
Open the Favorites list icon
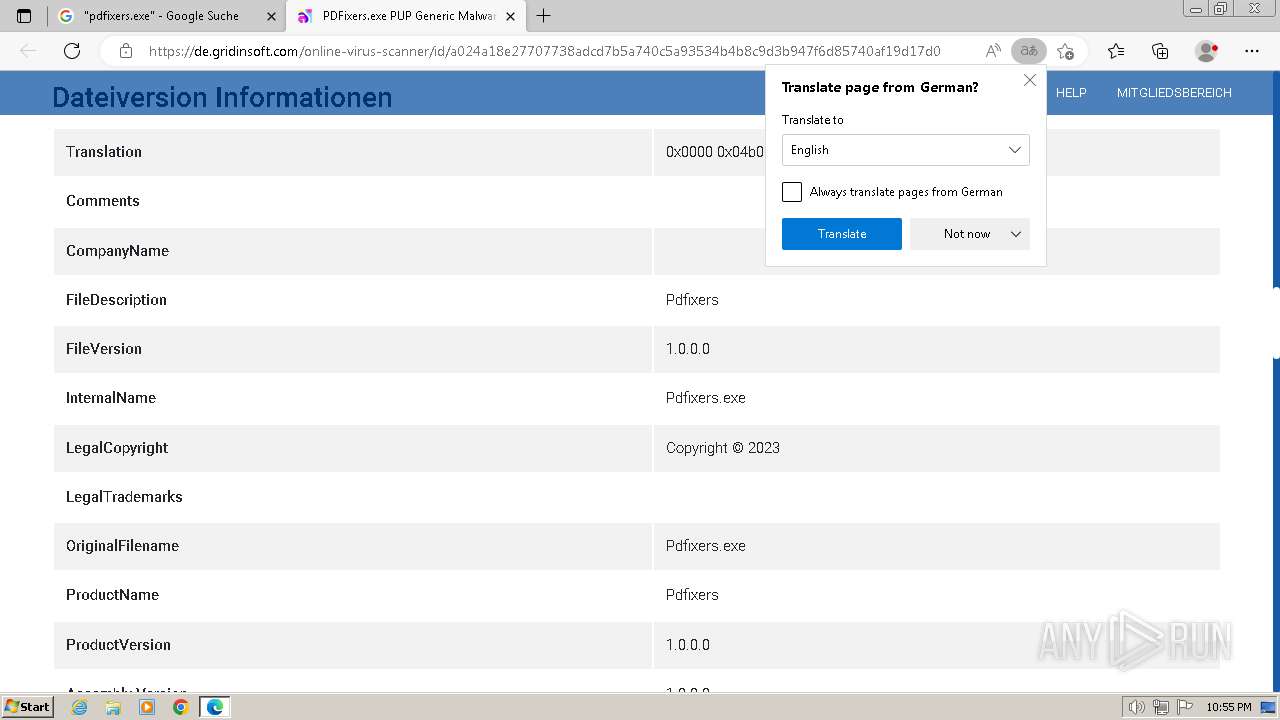tap(1116, 51)
